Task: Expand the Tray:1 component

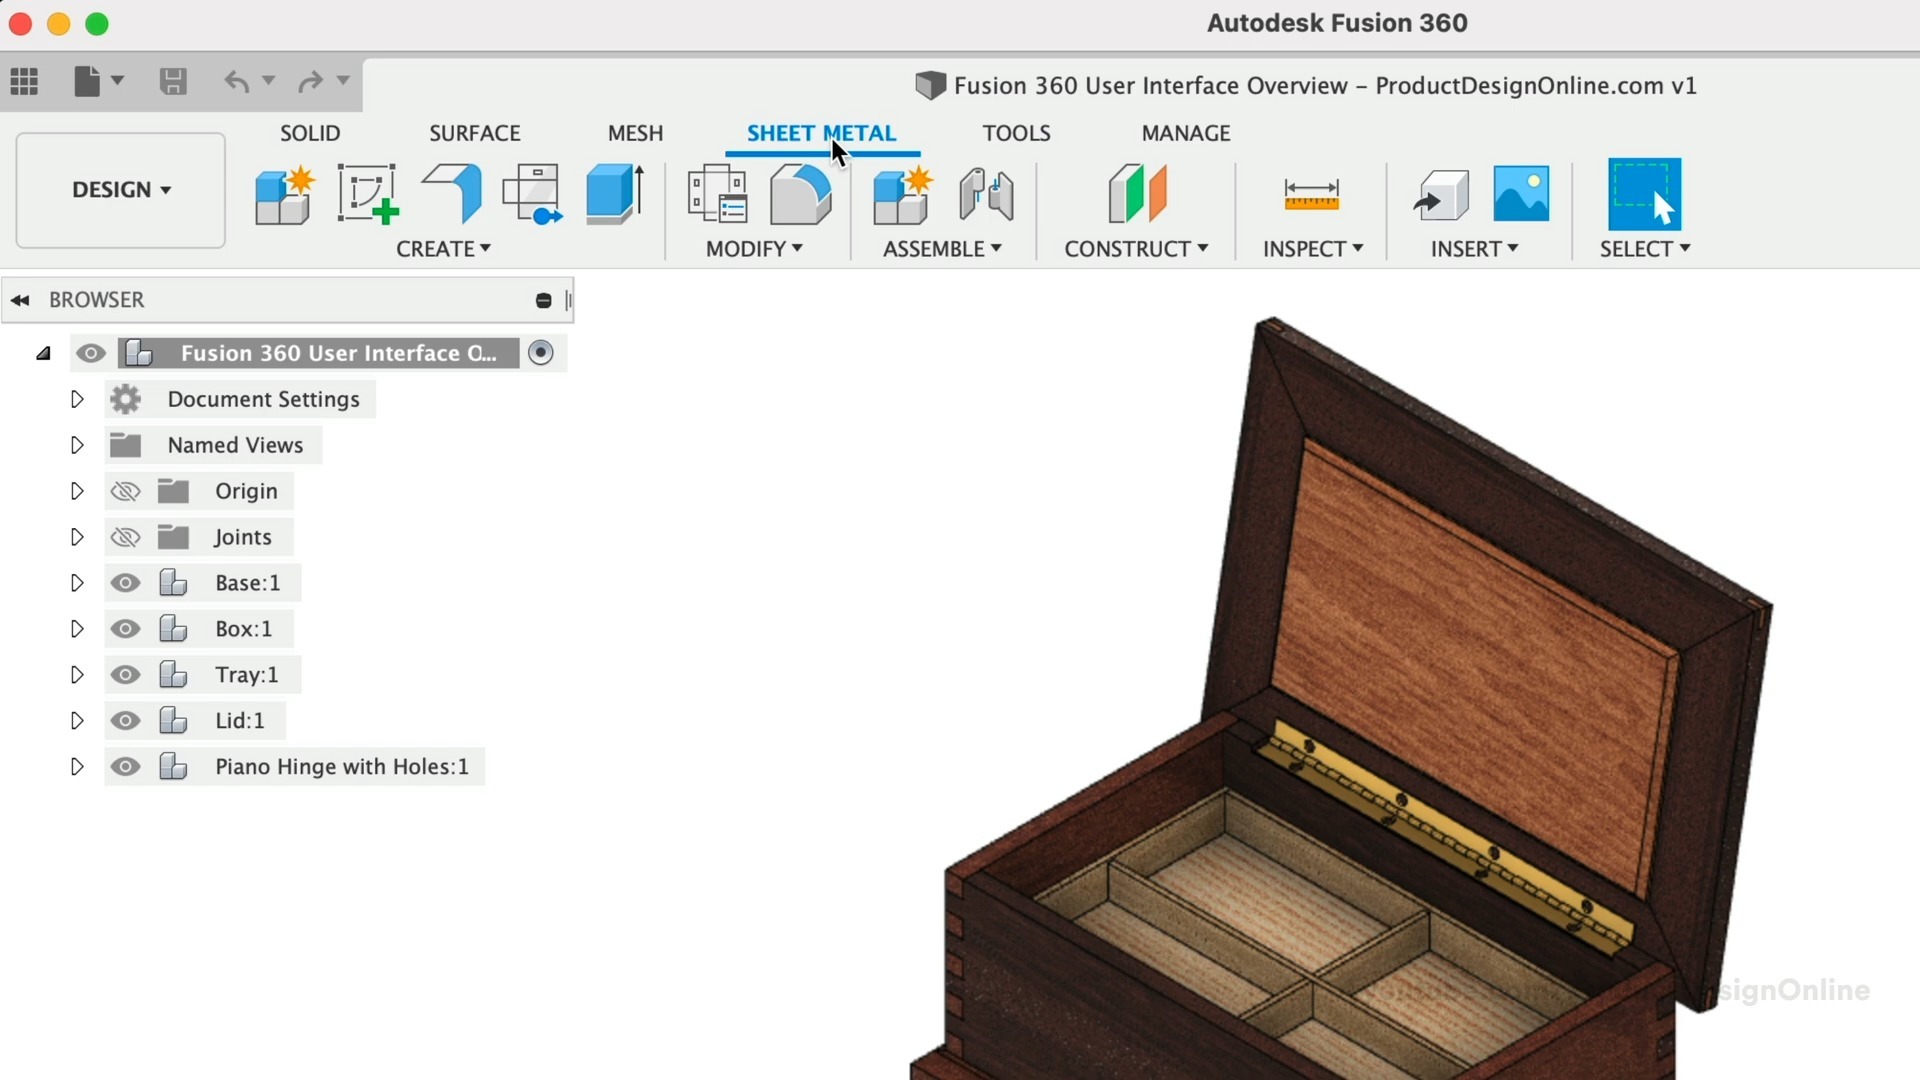Action: coord(76,675)
